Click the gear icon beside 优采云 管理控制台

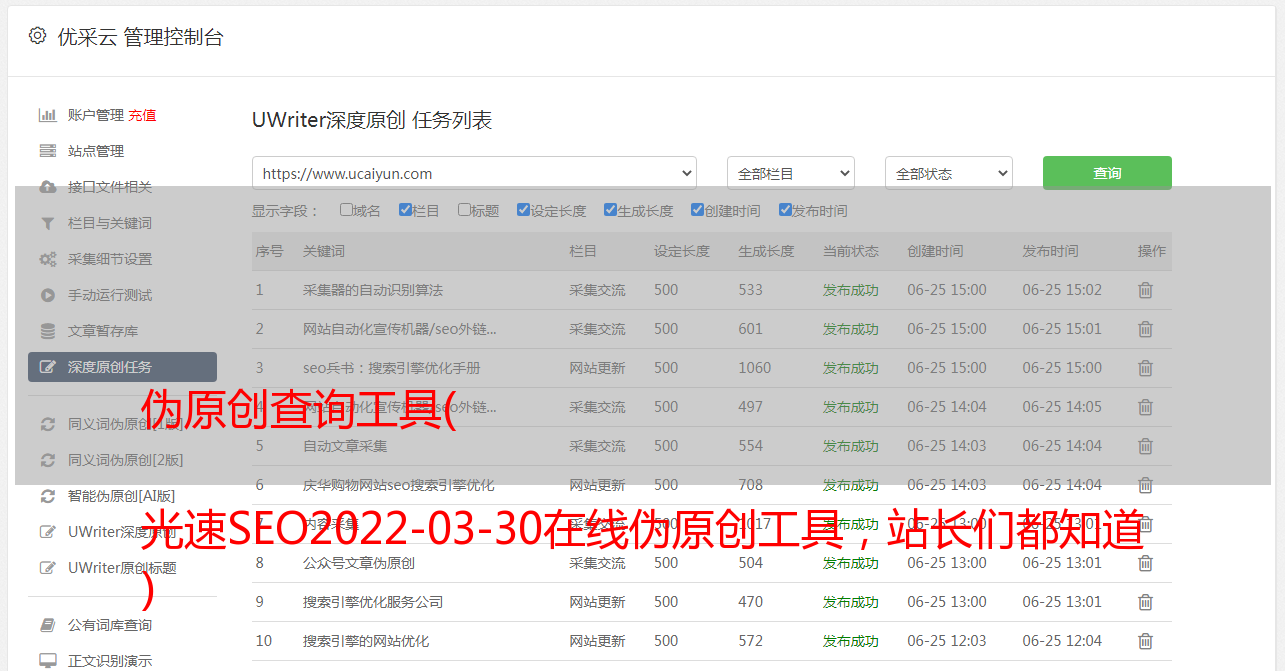[x=37, y=36]
